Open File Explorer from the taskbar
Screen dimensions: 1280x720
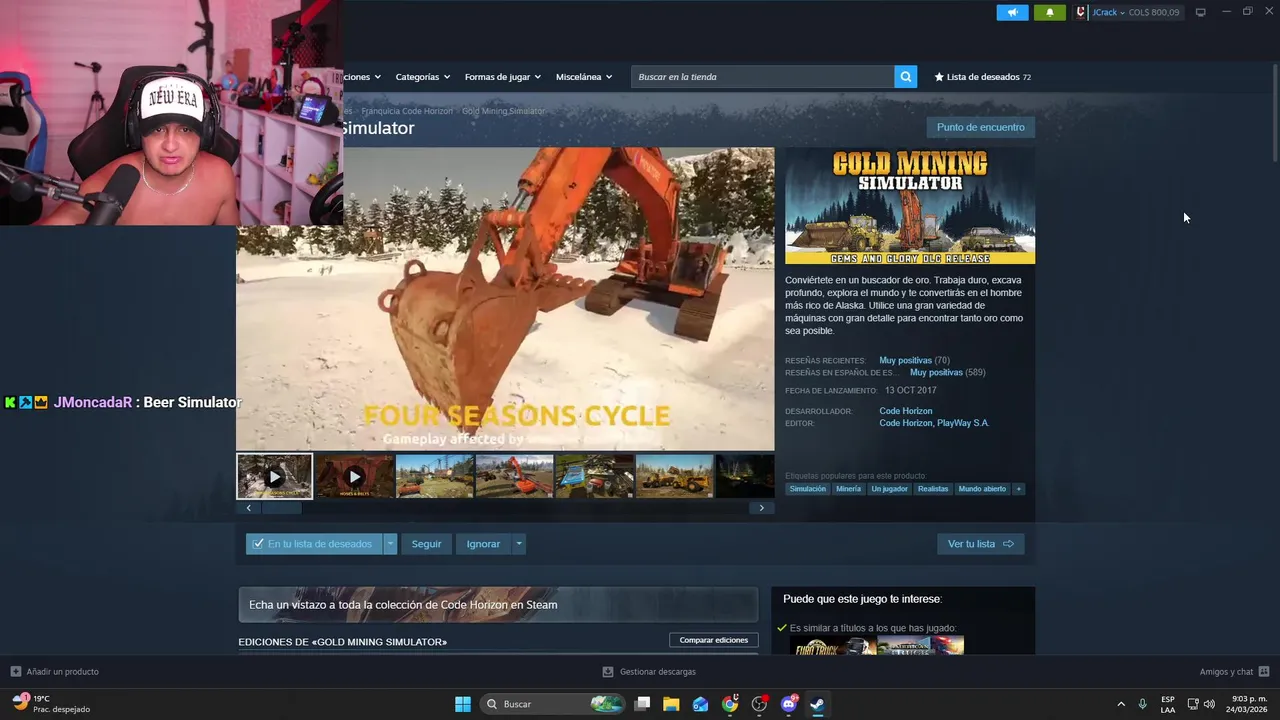[671, 704]
